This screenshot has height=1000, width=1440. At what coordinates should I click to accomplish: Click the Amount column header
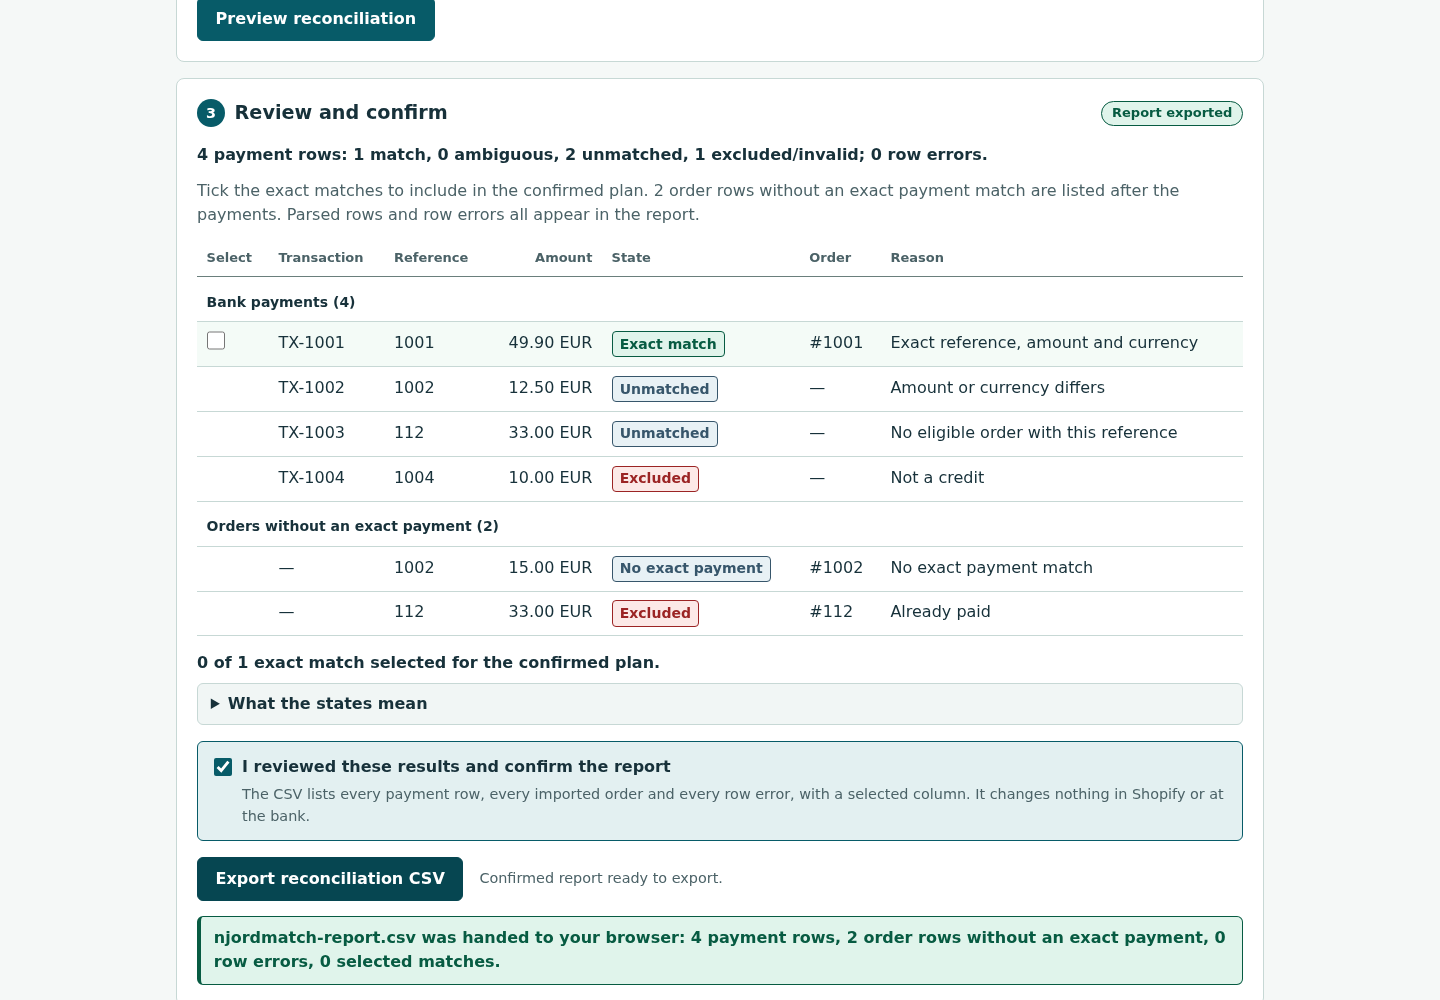pos(563,258)
